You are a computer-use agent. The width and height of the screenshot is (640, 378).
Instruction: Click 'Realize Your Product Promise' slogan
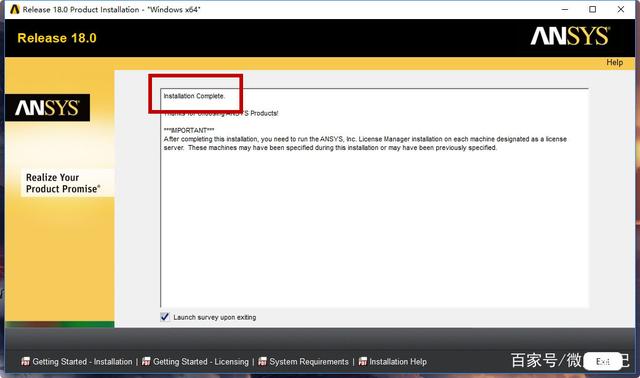click(x=63, y=183)
